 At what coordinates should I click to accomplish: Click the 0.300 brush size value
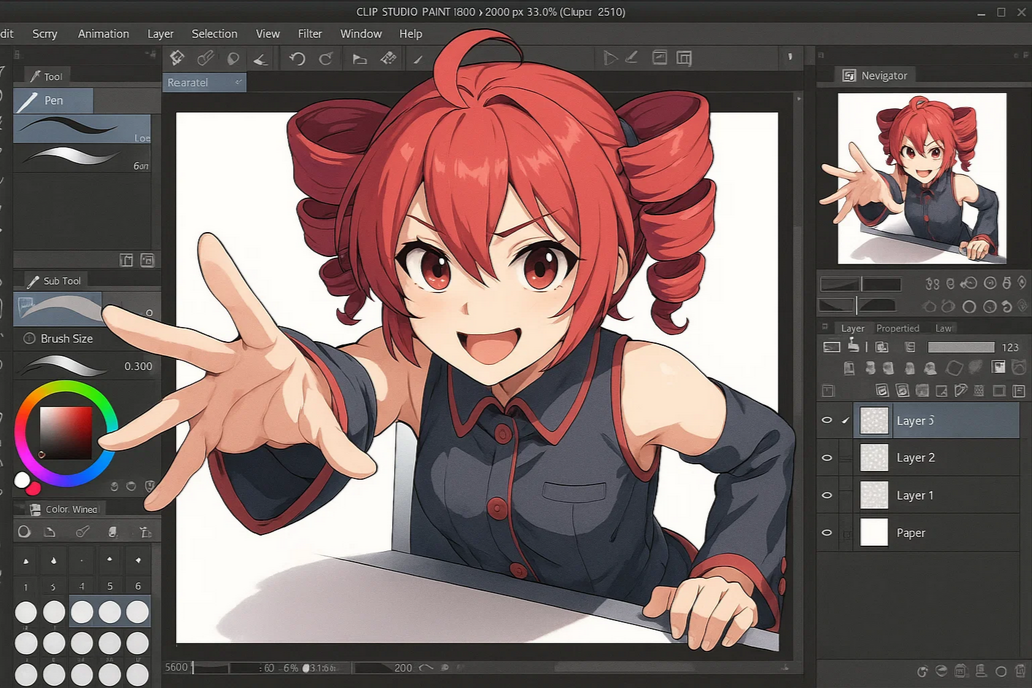pyautogui.click(x=138, y=366)
